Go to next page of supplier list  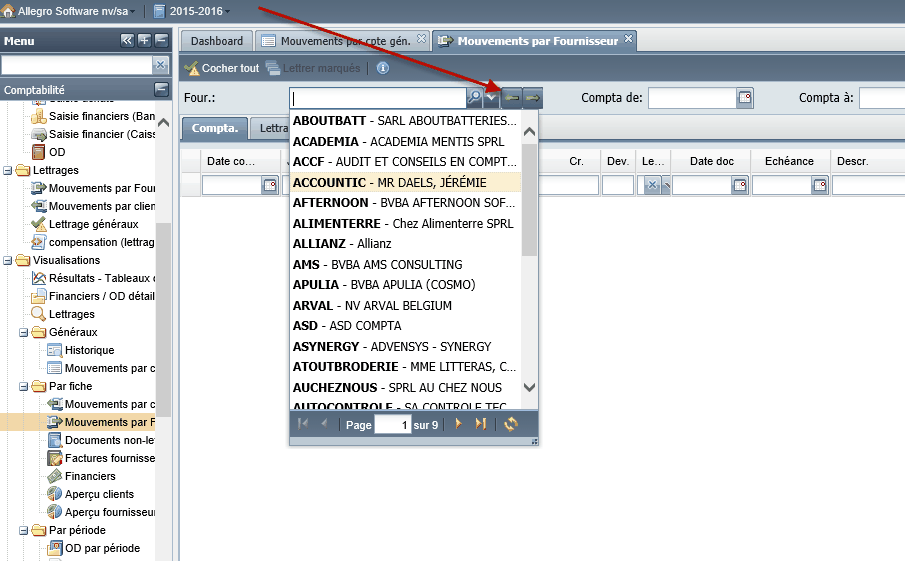[x=458, y=424]
